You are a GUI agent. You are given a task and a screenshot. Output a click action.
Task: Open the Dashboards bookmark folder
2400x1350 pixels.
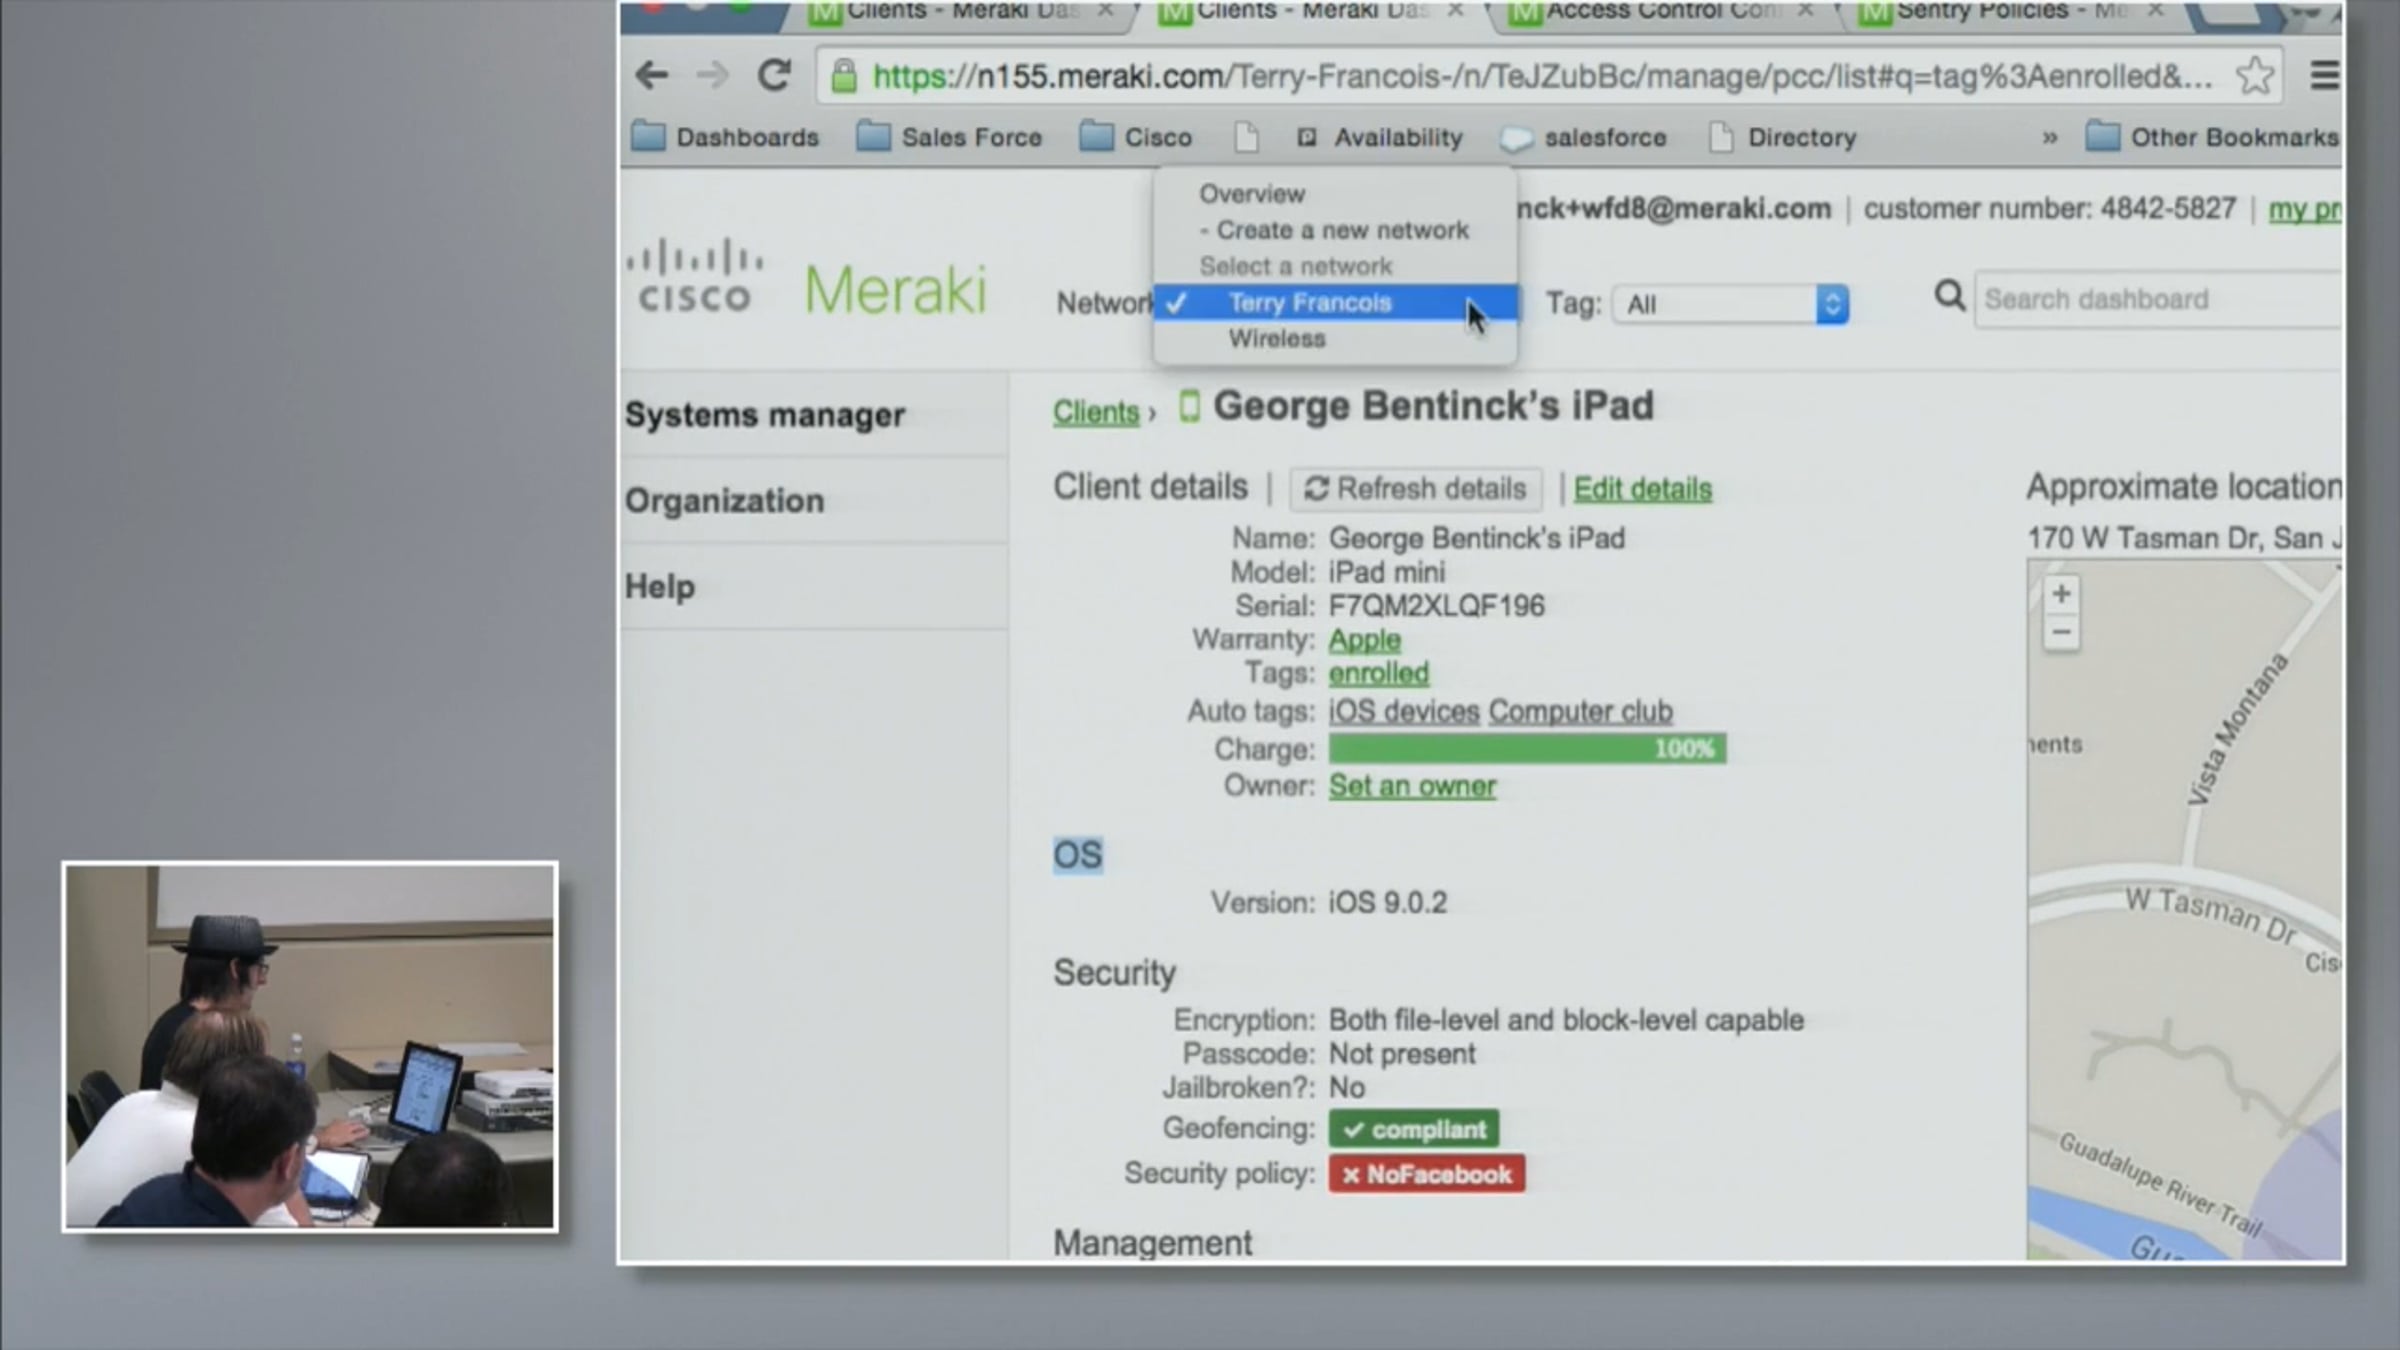pyautogui.click(x=726, y=137)
